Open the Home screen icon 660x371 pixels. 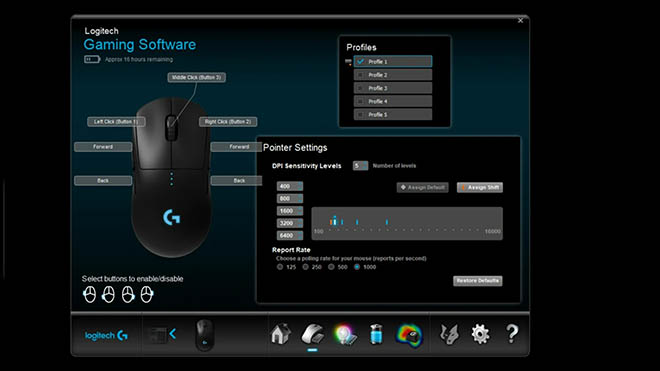[x=280, y=334]
